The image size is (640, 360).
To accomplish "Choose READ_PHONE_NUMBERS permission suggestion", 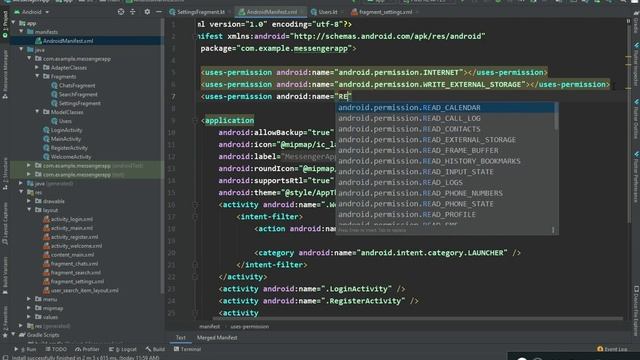I will point(445,193).
